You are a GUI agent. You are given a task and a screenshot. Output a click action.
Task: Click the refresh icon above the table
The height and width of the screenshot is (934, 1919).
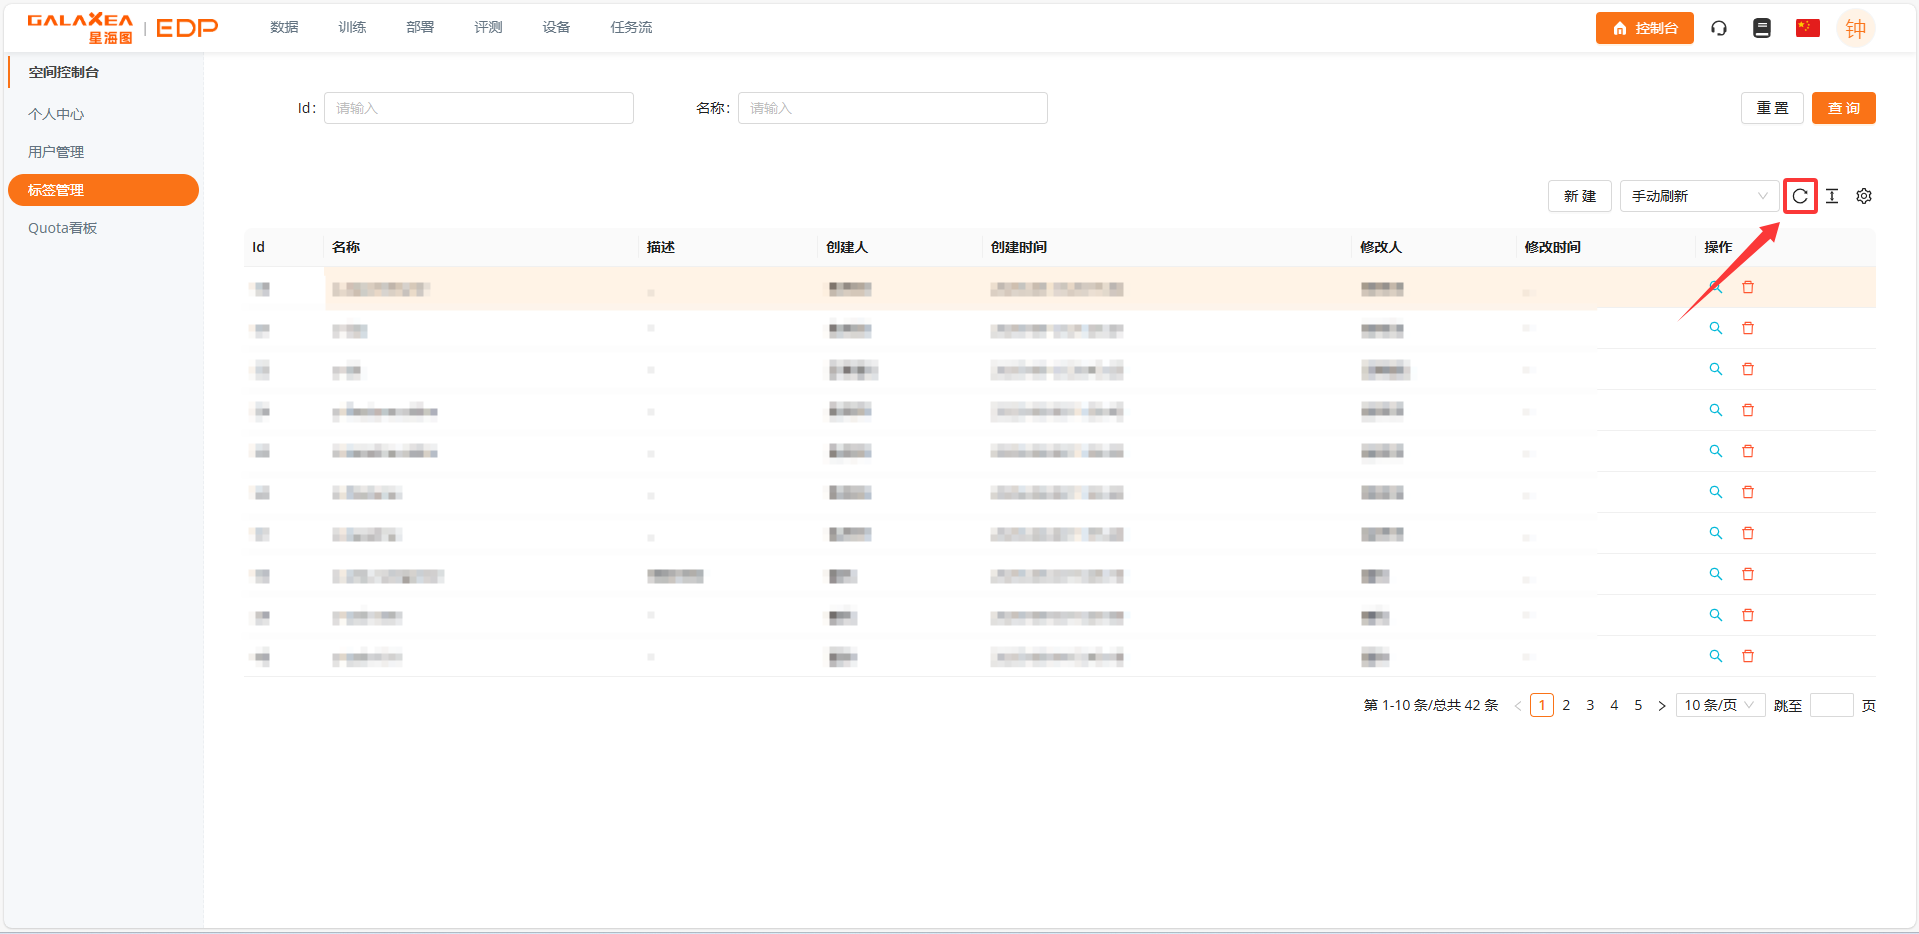pyautogui.click(x=1799, y=196)
